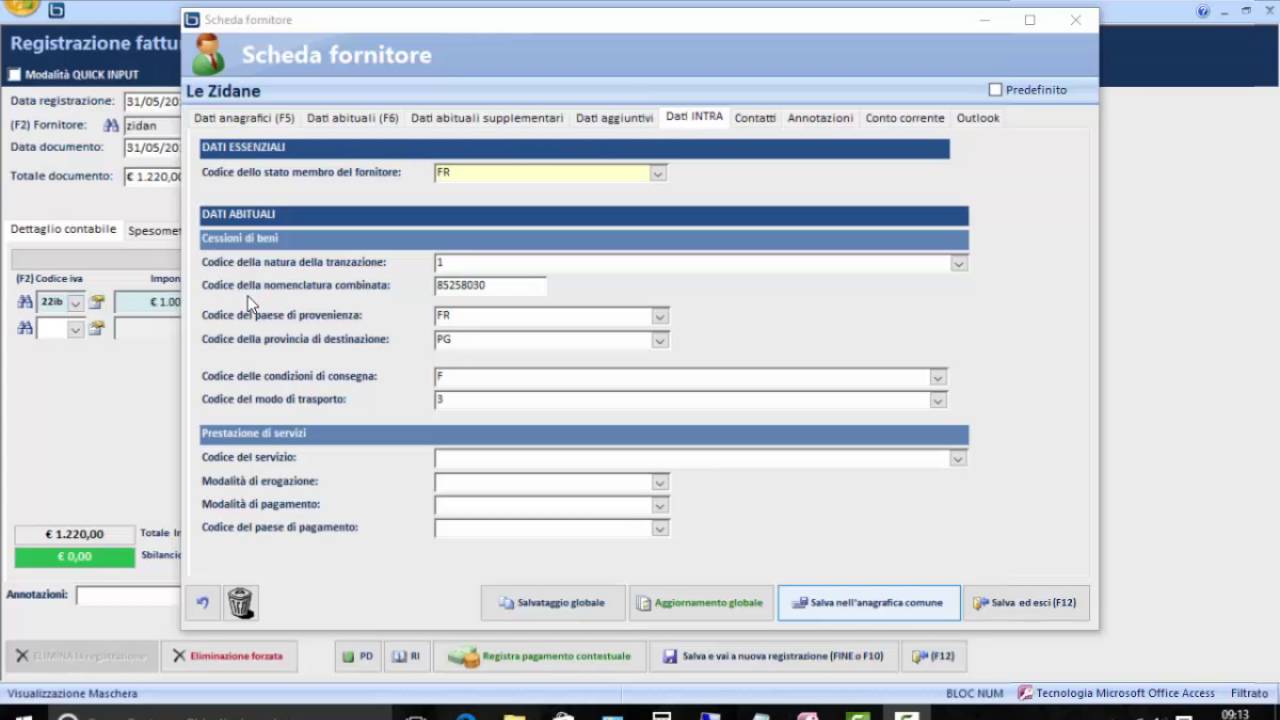
Task: Expand the Codice del modo di trasporto dropdown
Action: point(936,401)
